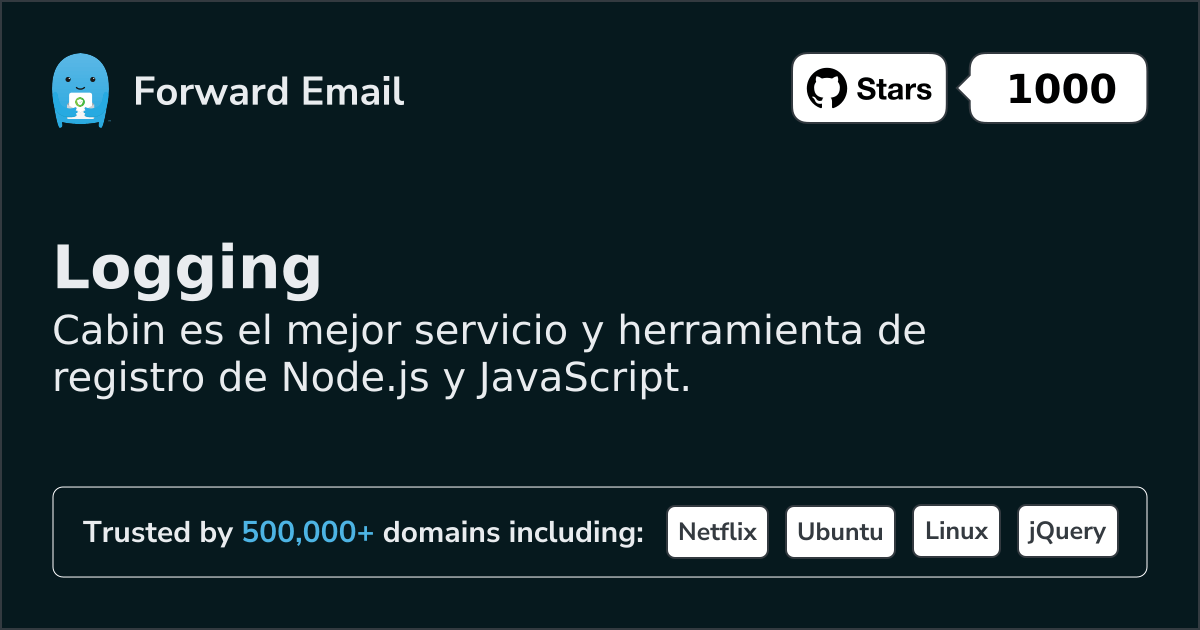Click the Trusted by label
The image size is (1200, 630).
[x=158, y=533]
